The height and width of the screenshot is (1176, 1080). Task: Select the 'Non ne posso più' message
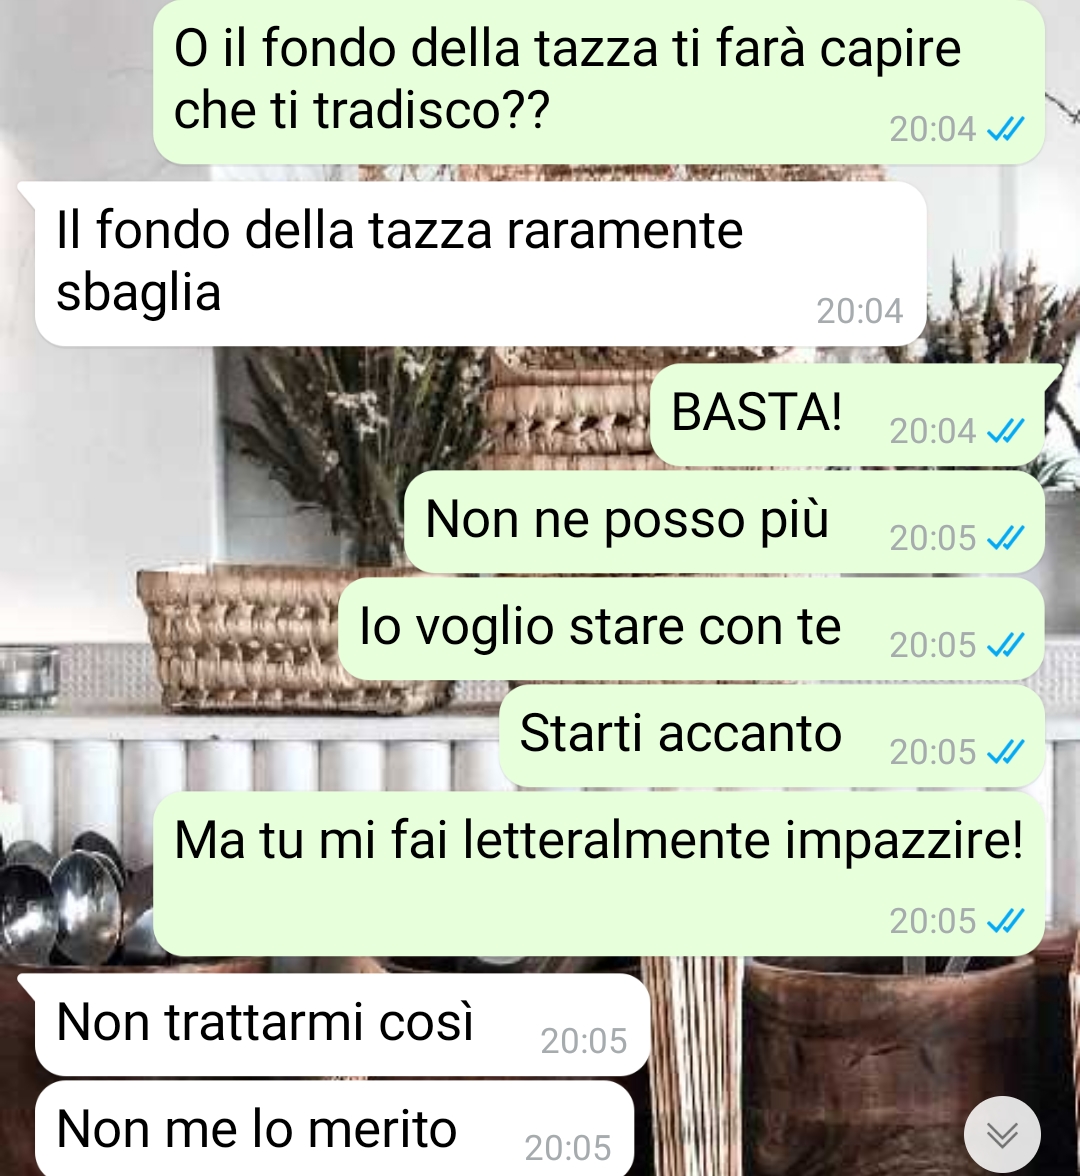724,521
